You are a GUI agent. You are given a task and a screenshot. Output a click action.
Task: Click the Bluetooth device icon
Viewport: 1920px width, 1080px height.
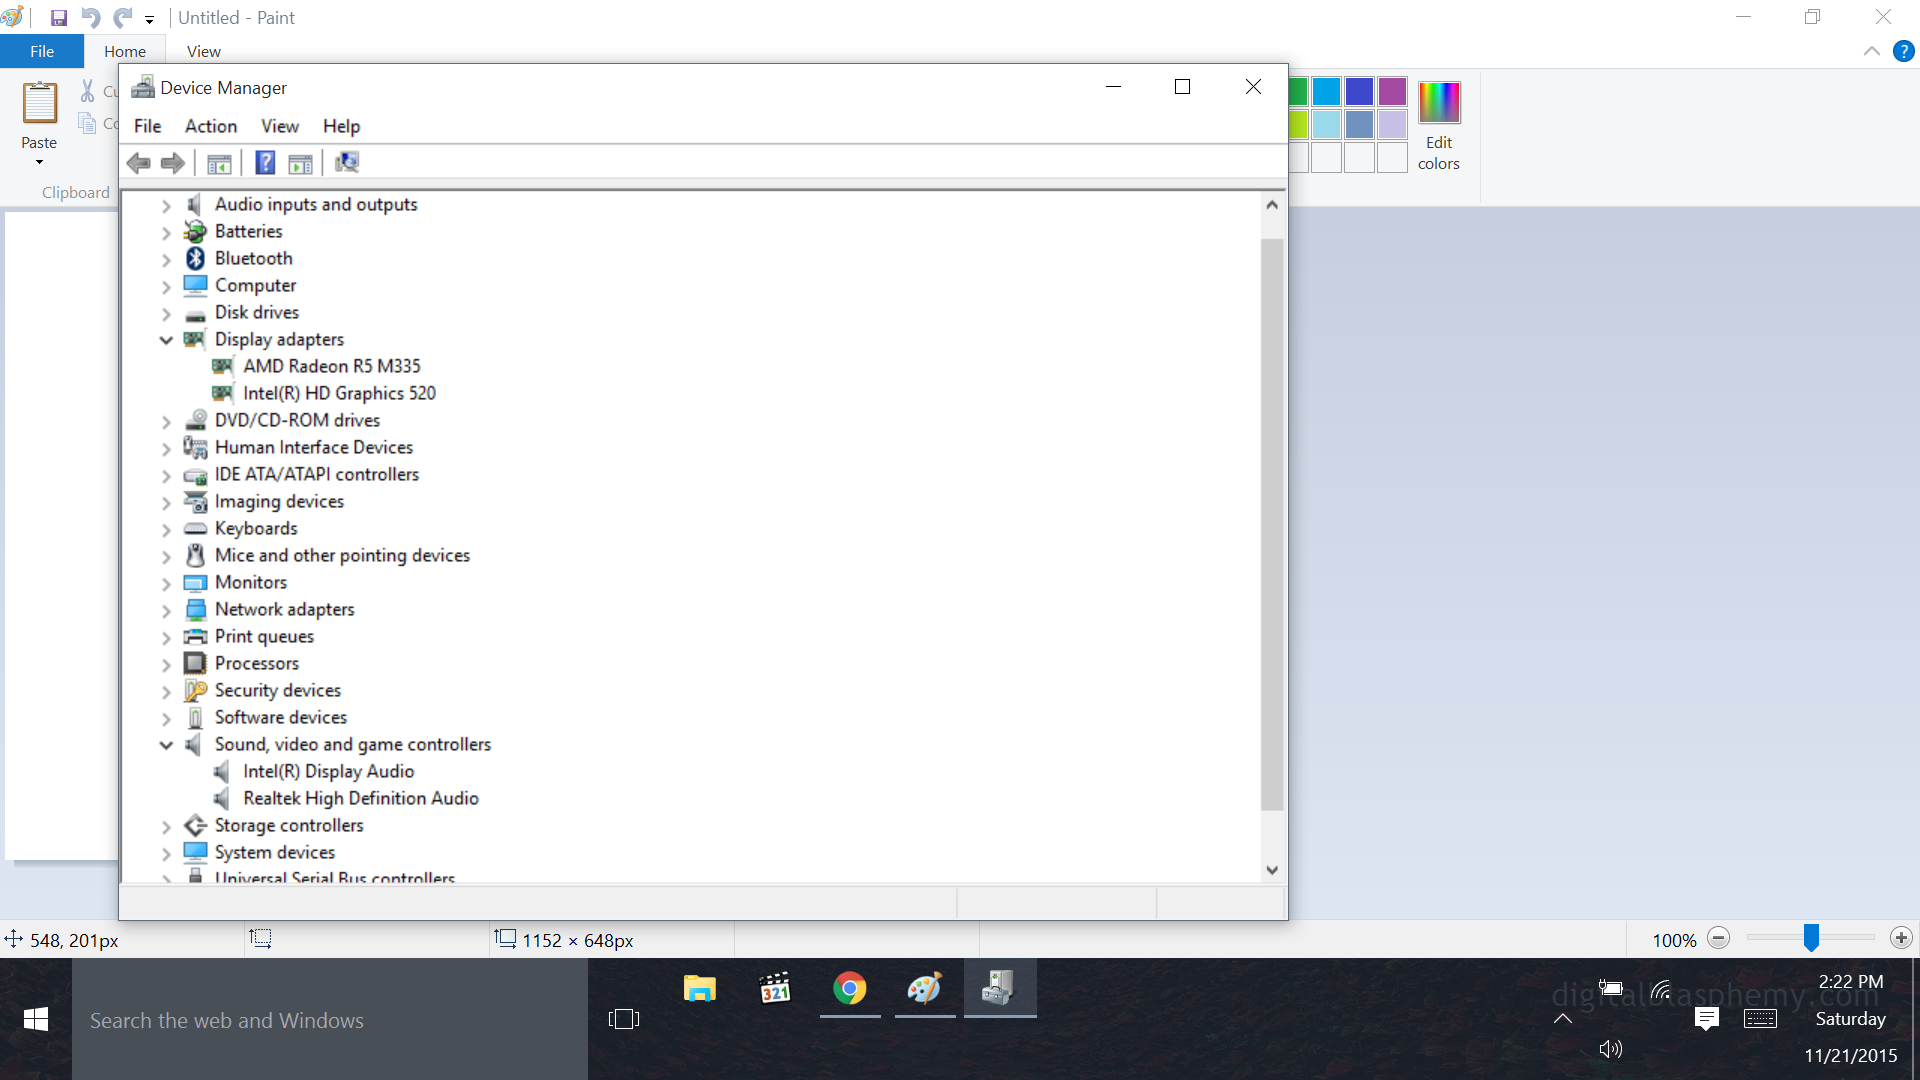195,258
